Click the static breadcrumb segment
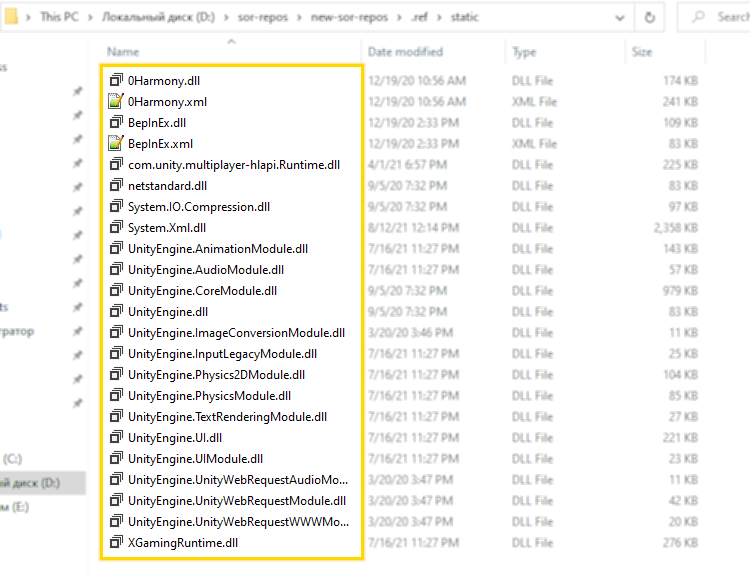The width and height of the screenshot is (750, 578). click(x=464, y=17)
